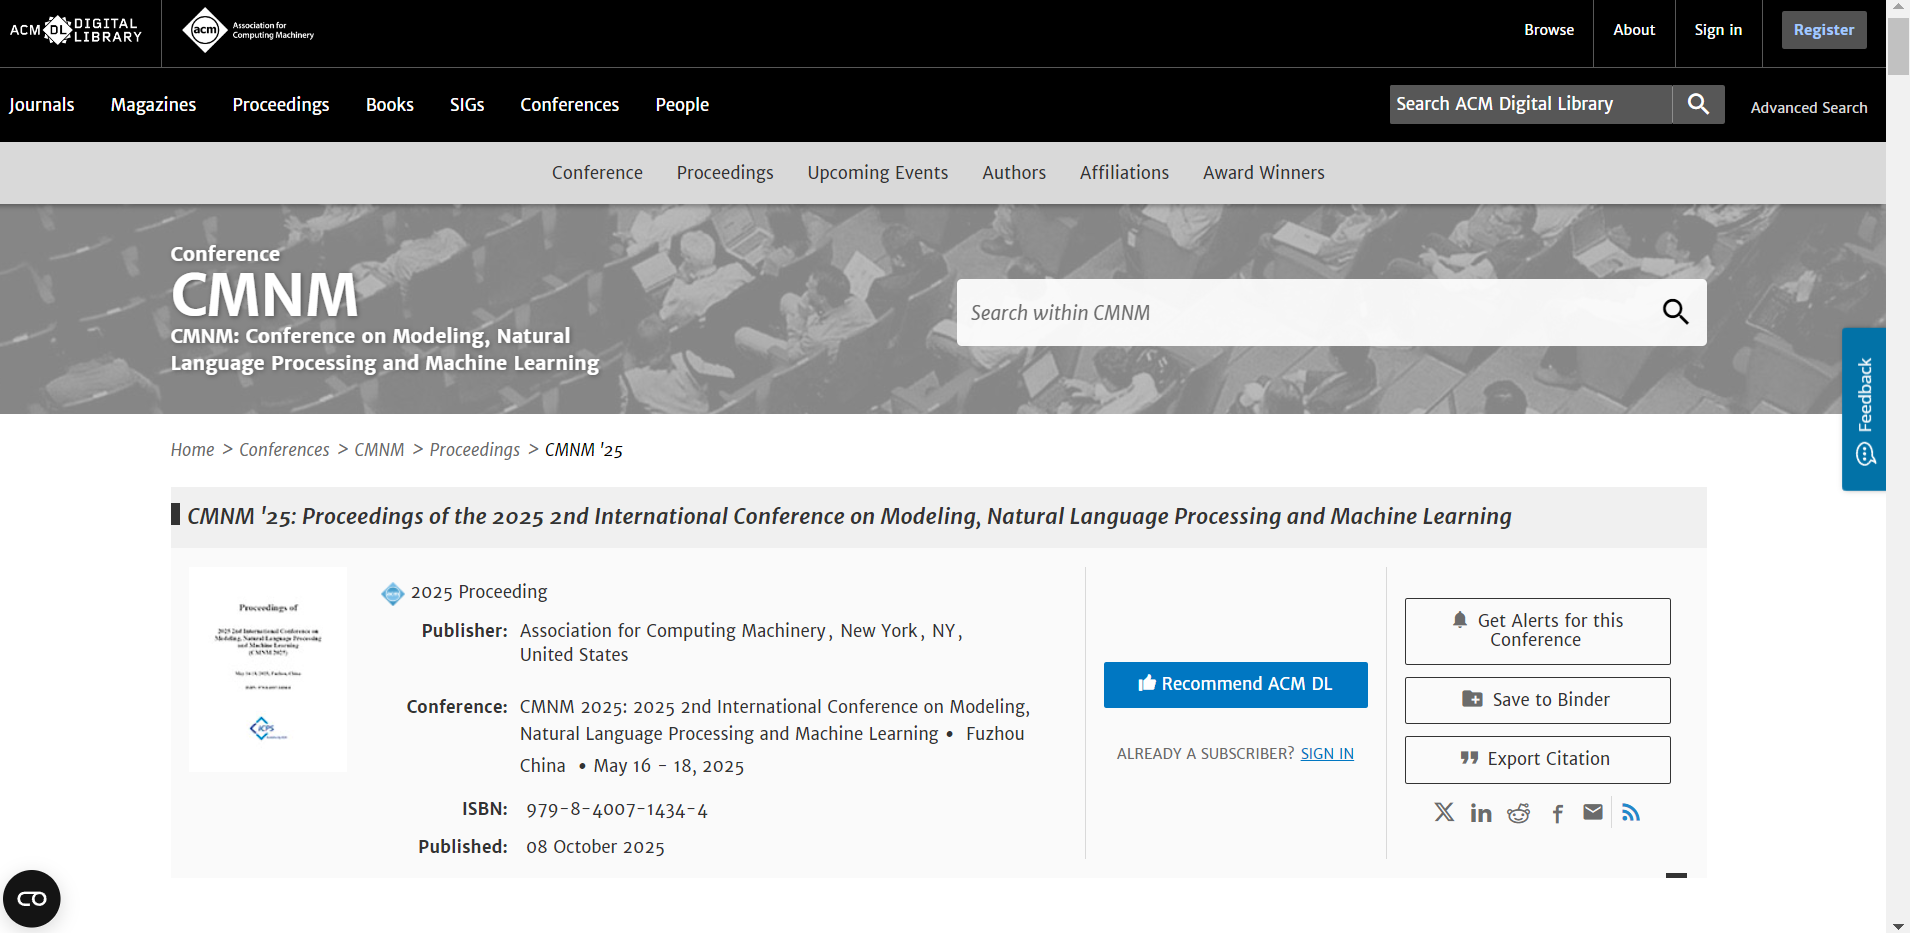Click the proceedings cover thumbnail
This screenshot has height=933, width=1910.
click(x=268, y=669)
